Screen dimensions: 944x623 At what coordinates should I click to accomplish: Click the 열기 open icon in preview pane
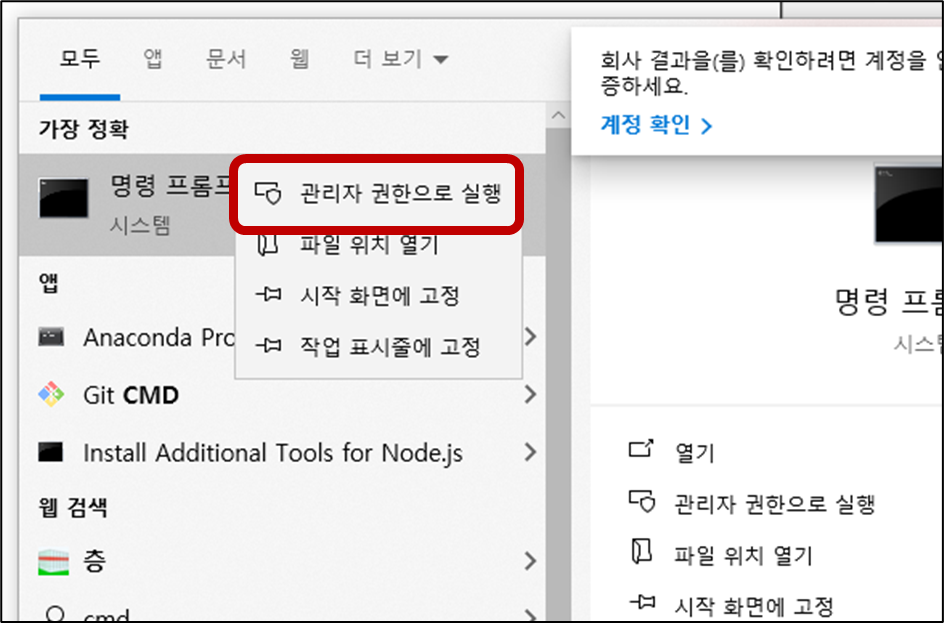point(641,449)
